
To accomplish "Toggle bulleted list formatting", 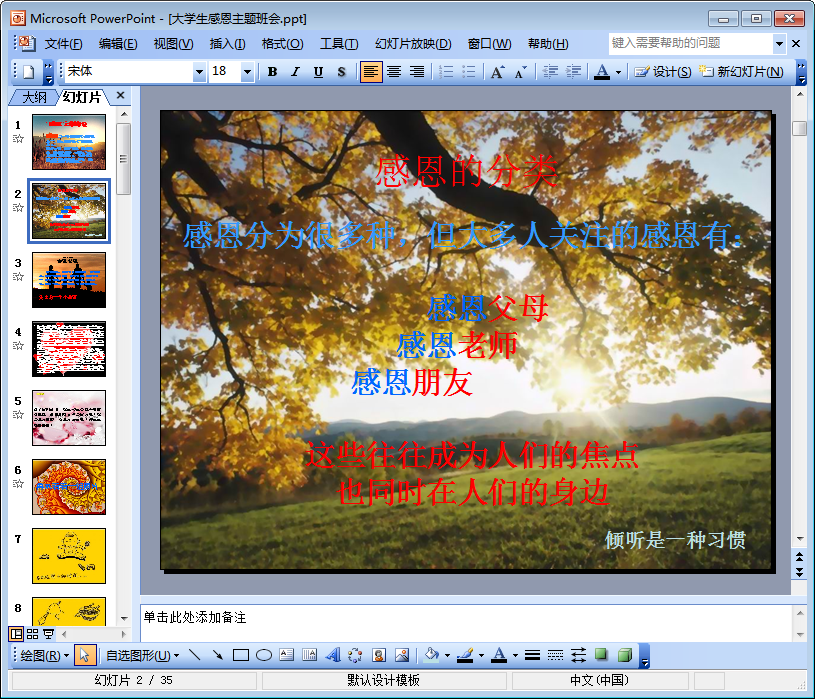I will [469, 72].
